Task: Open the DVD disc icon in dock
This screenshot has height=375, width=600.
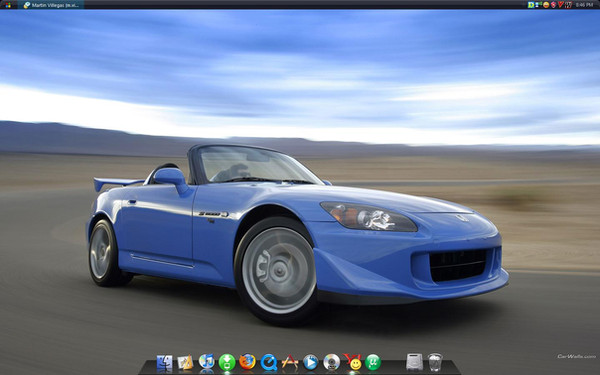Action: pos(331,362)
